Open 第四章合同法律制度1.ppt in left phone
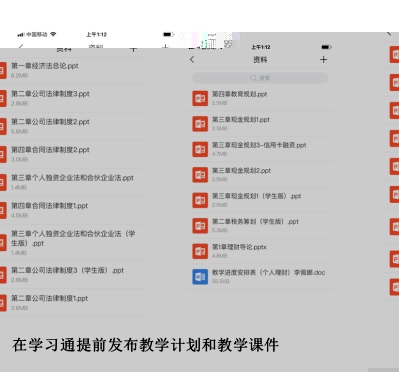Image resolution: width=399 pixels, height=372 pixels. (50, 206)
